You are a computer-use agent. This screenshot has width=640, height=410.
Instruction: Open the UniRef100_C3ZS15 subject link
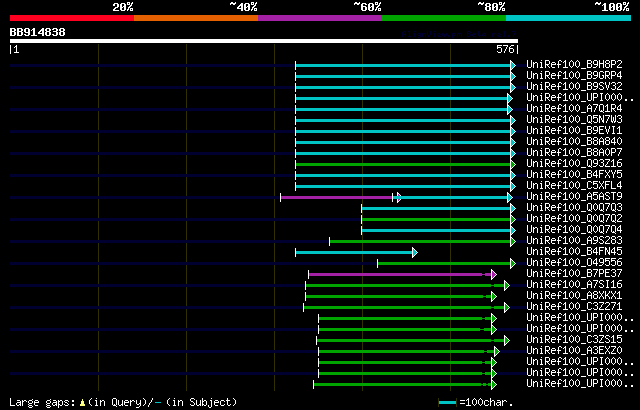click(x=574, y=339)
